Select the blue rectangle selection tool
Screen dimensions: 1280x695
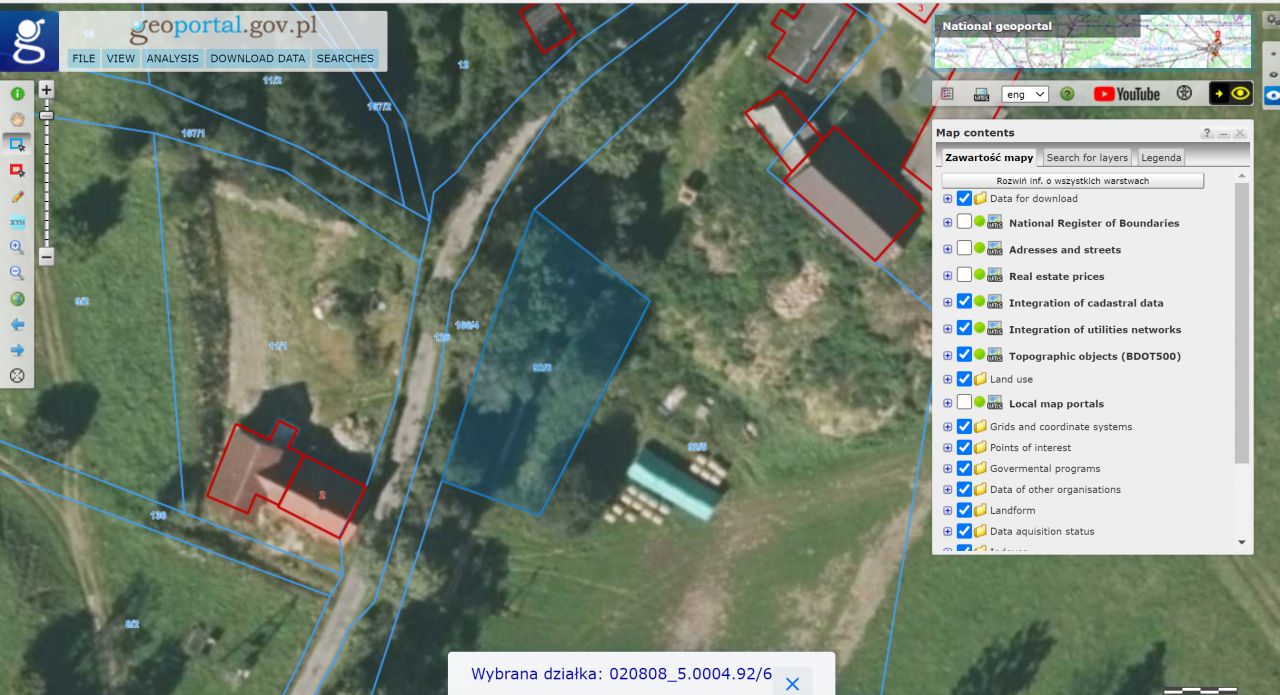(x=17, y=145)
